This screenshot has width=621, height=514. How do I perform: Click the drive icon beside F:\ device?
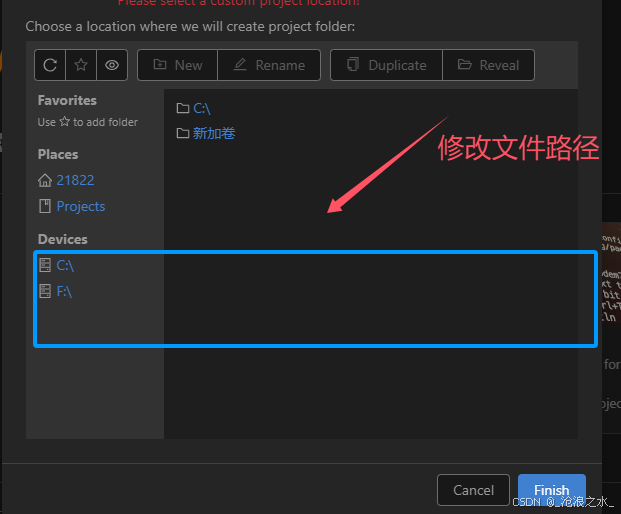pos(45,291)
